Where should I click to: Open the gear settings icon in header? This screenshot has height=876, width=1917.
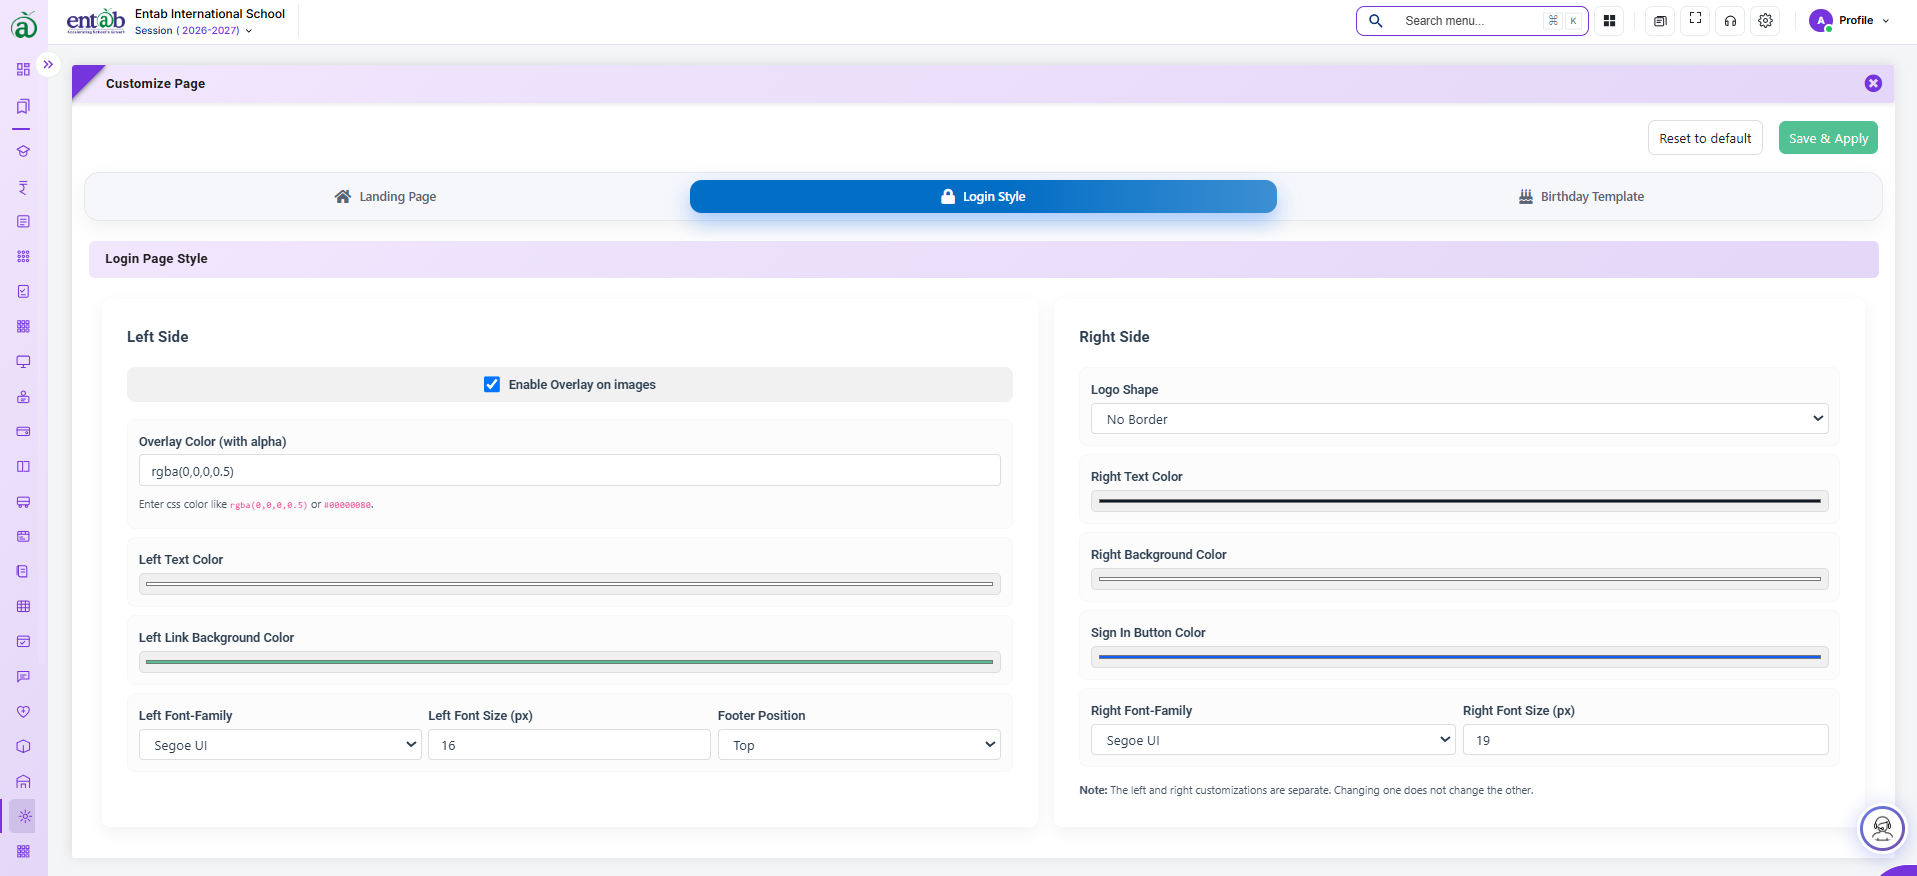1766,20
